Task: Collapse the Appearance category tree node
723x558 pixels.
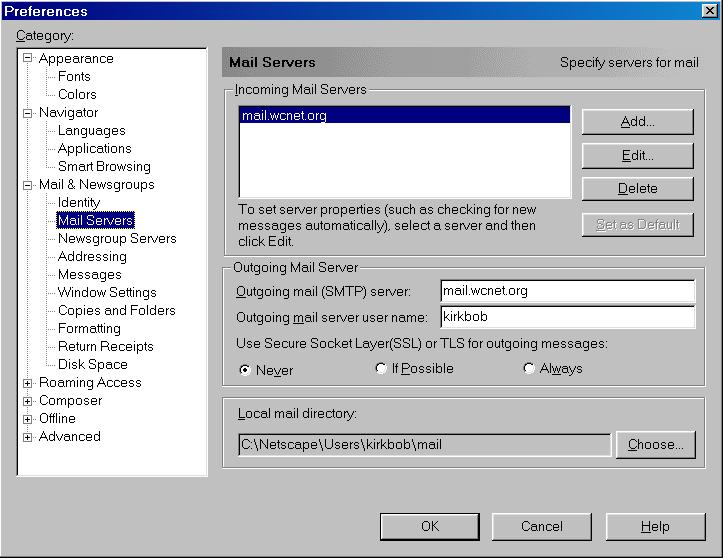Action: (28, 58)
